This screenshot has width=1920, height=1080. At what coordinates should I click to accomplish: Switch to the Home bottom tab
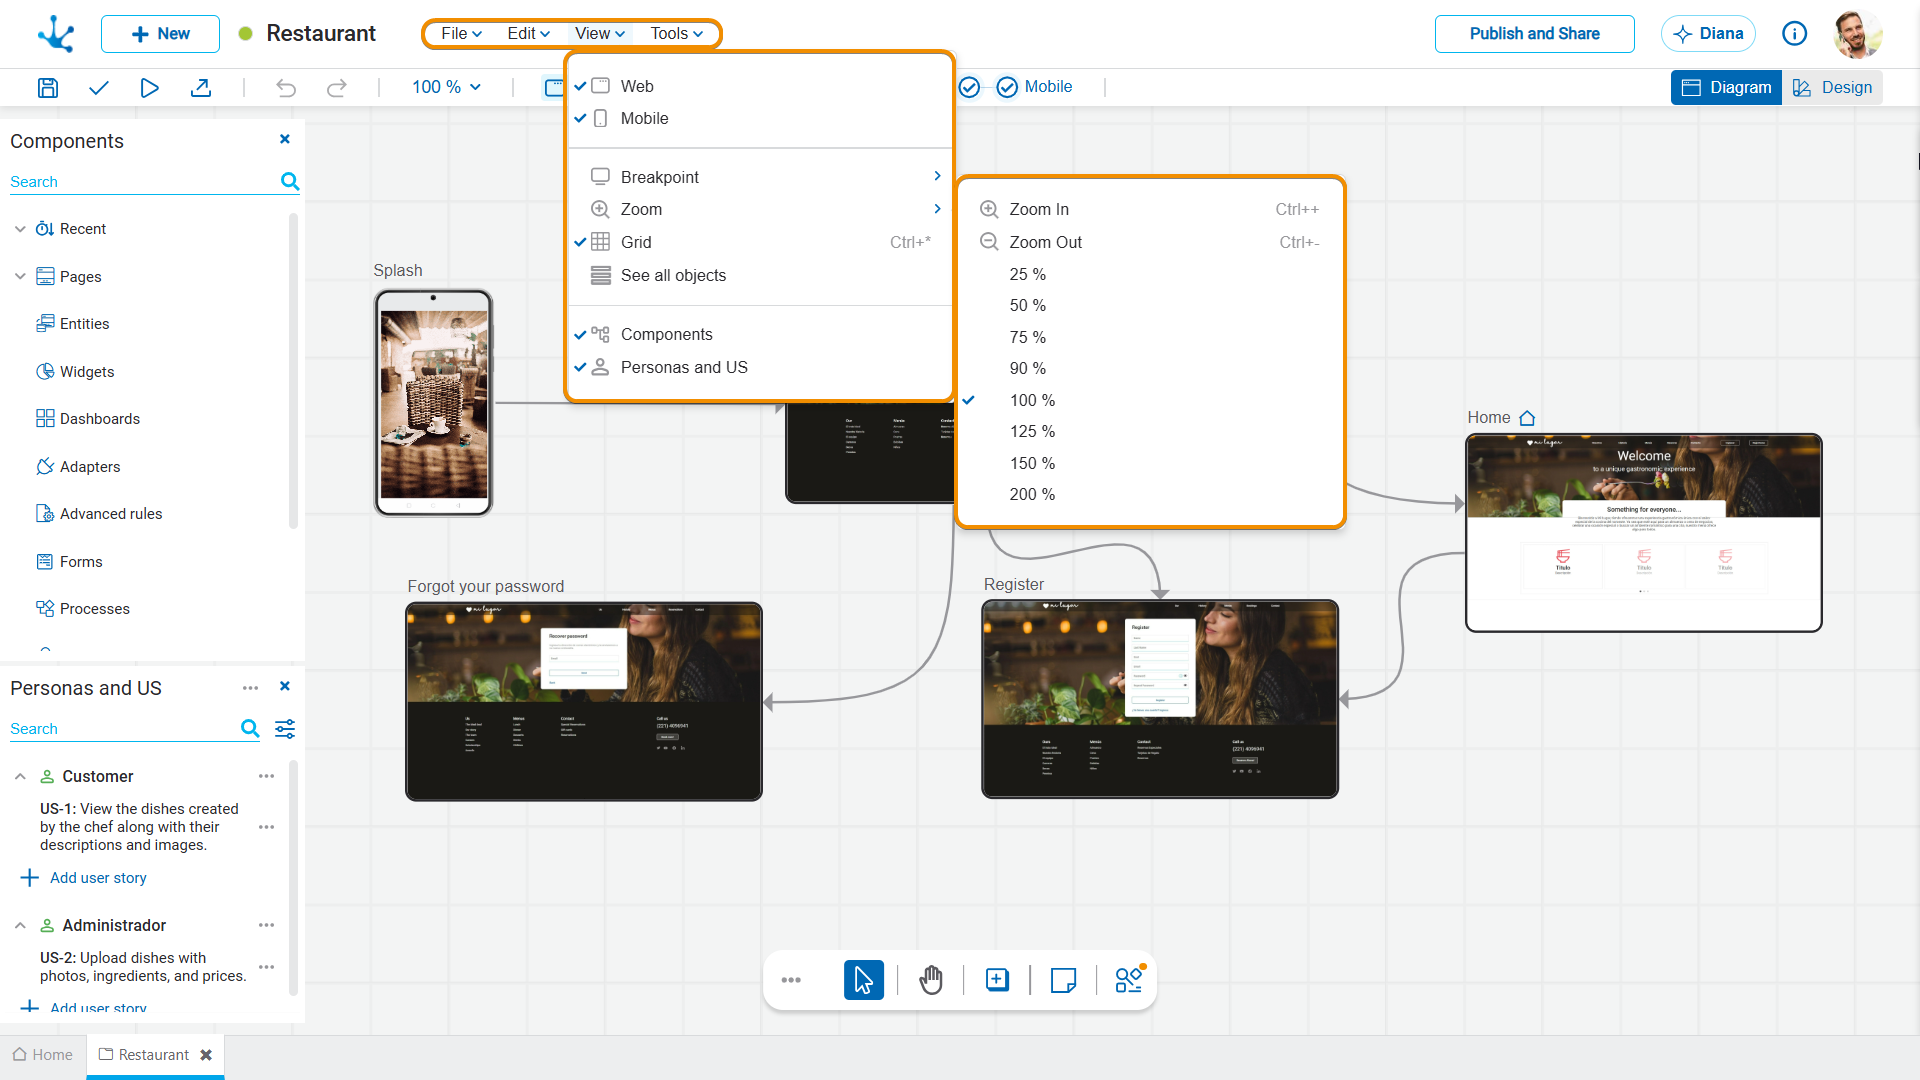(43, 1054)
